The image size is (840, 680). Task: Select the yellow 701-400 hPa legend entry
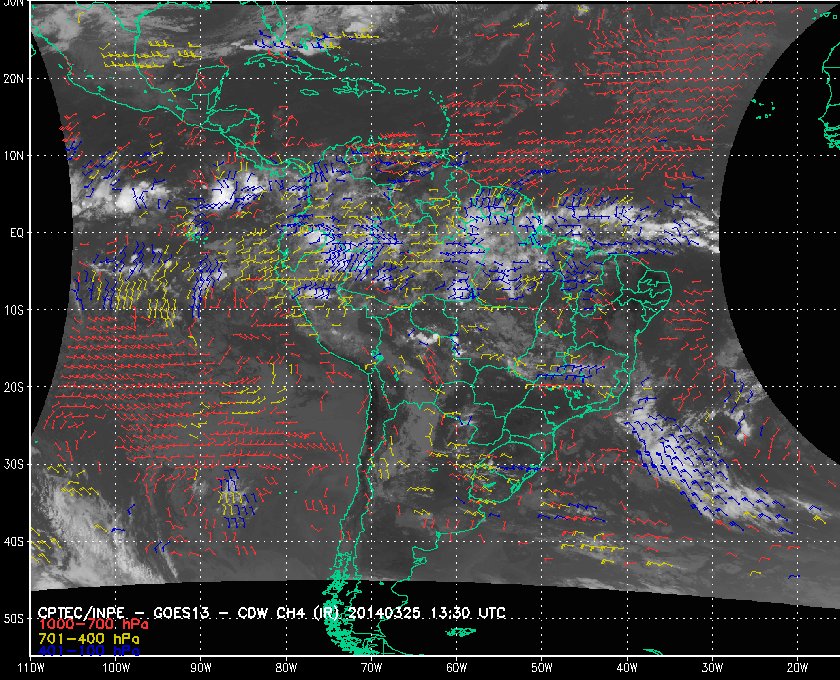pos(88,639)
